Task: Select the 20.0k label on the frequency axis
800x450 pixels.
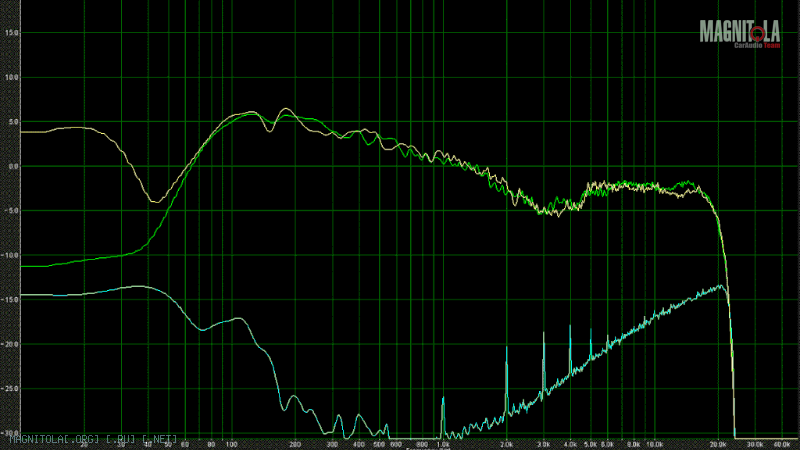Action: click(x=718, y=442)
